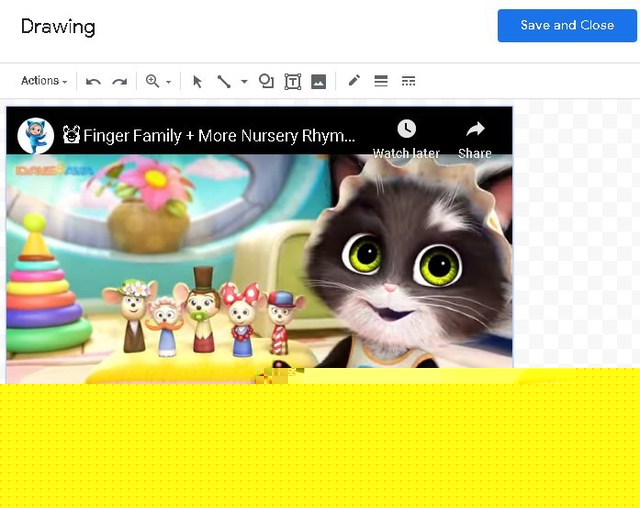Expand the line type dropdown arrow
640x508 pixels.
click(244, 81)
